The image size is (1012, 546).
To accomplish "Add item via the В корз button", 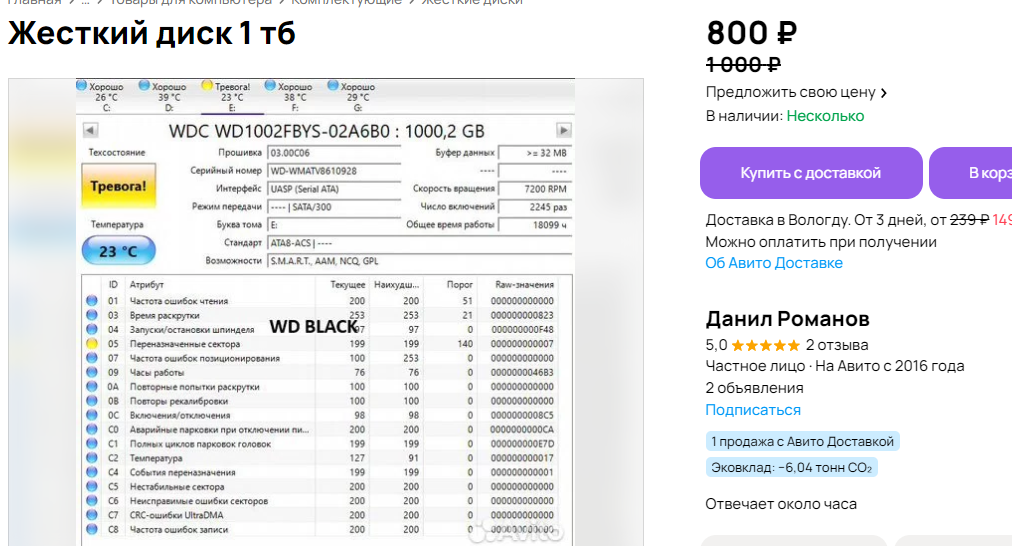I will (971, 173).
